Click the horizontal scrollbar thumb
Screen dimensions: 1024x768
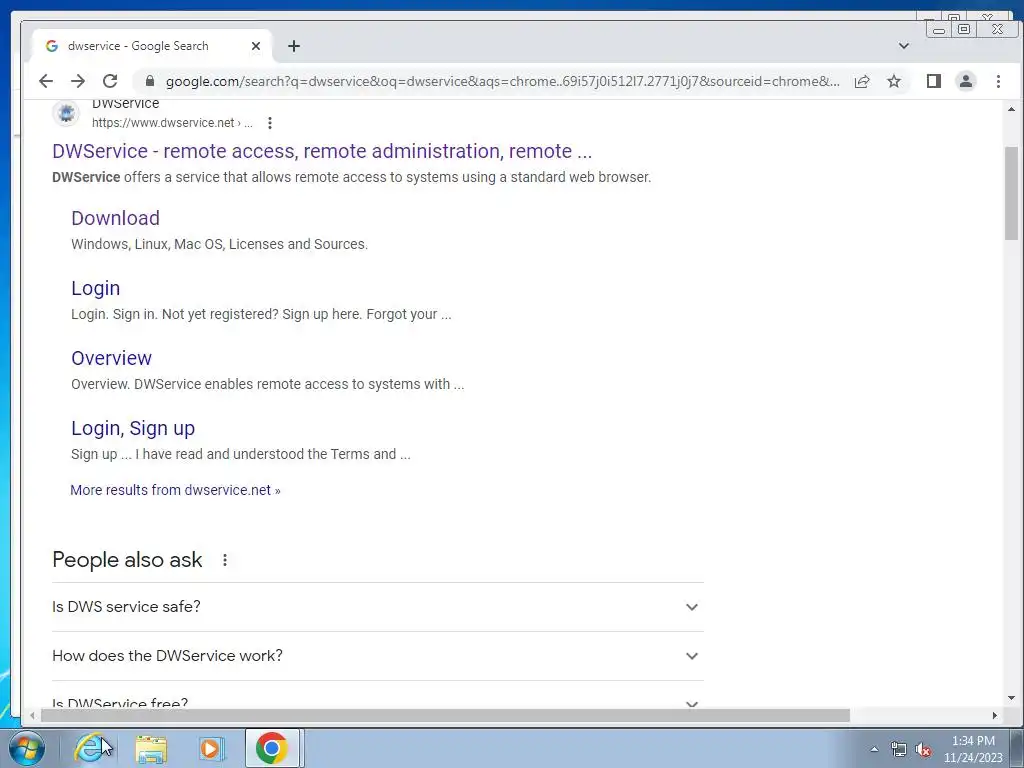coord(445,716)
